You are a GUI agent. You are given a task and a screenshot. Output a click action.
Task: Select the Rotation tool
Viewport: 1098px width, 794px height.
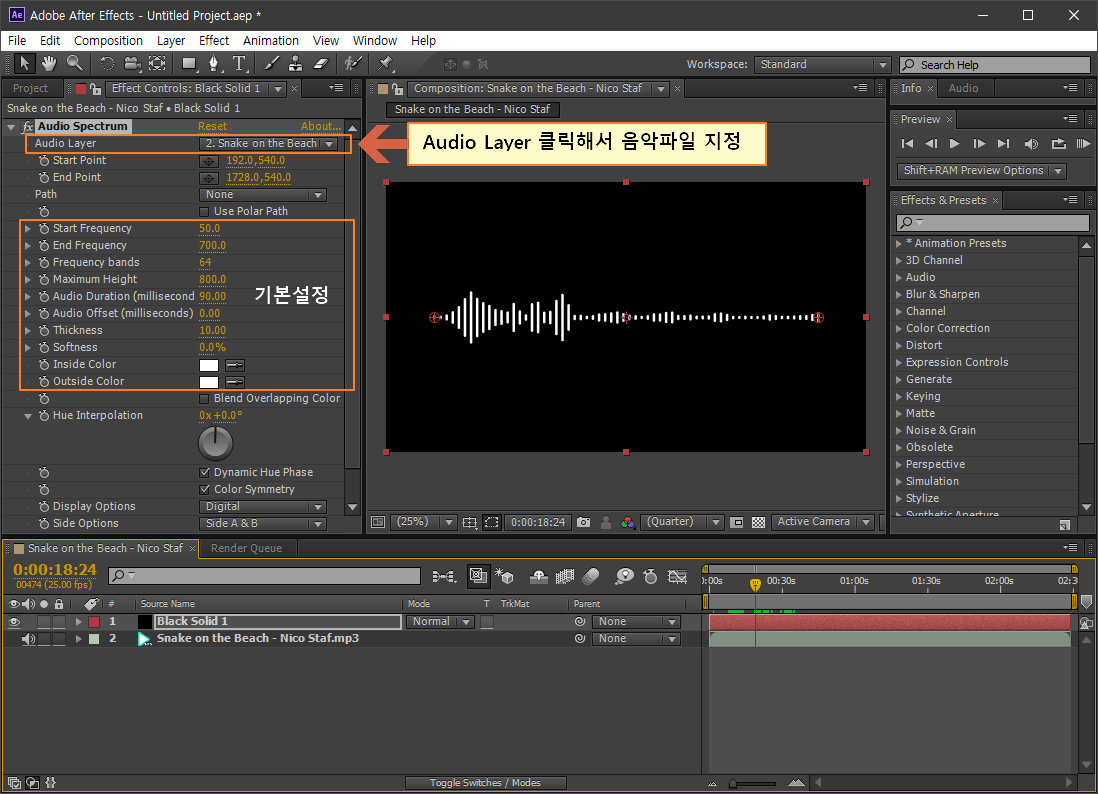coord(106,64)
